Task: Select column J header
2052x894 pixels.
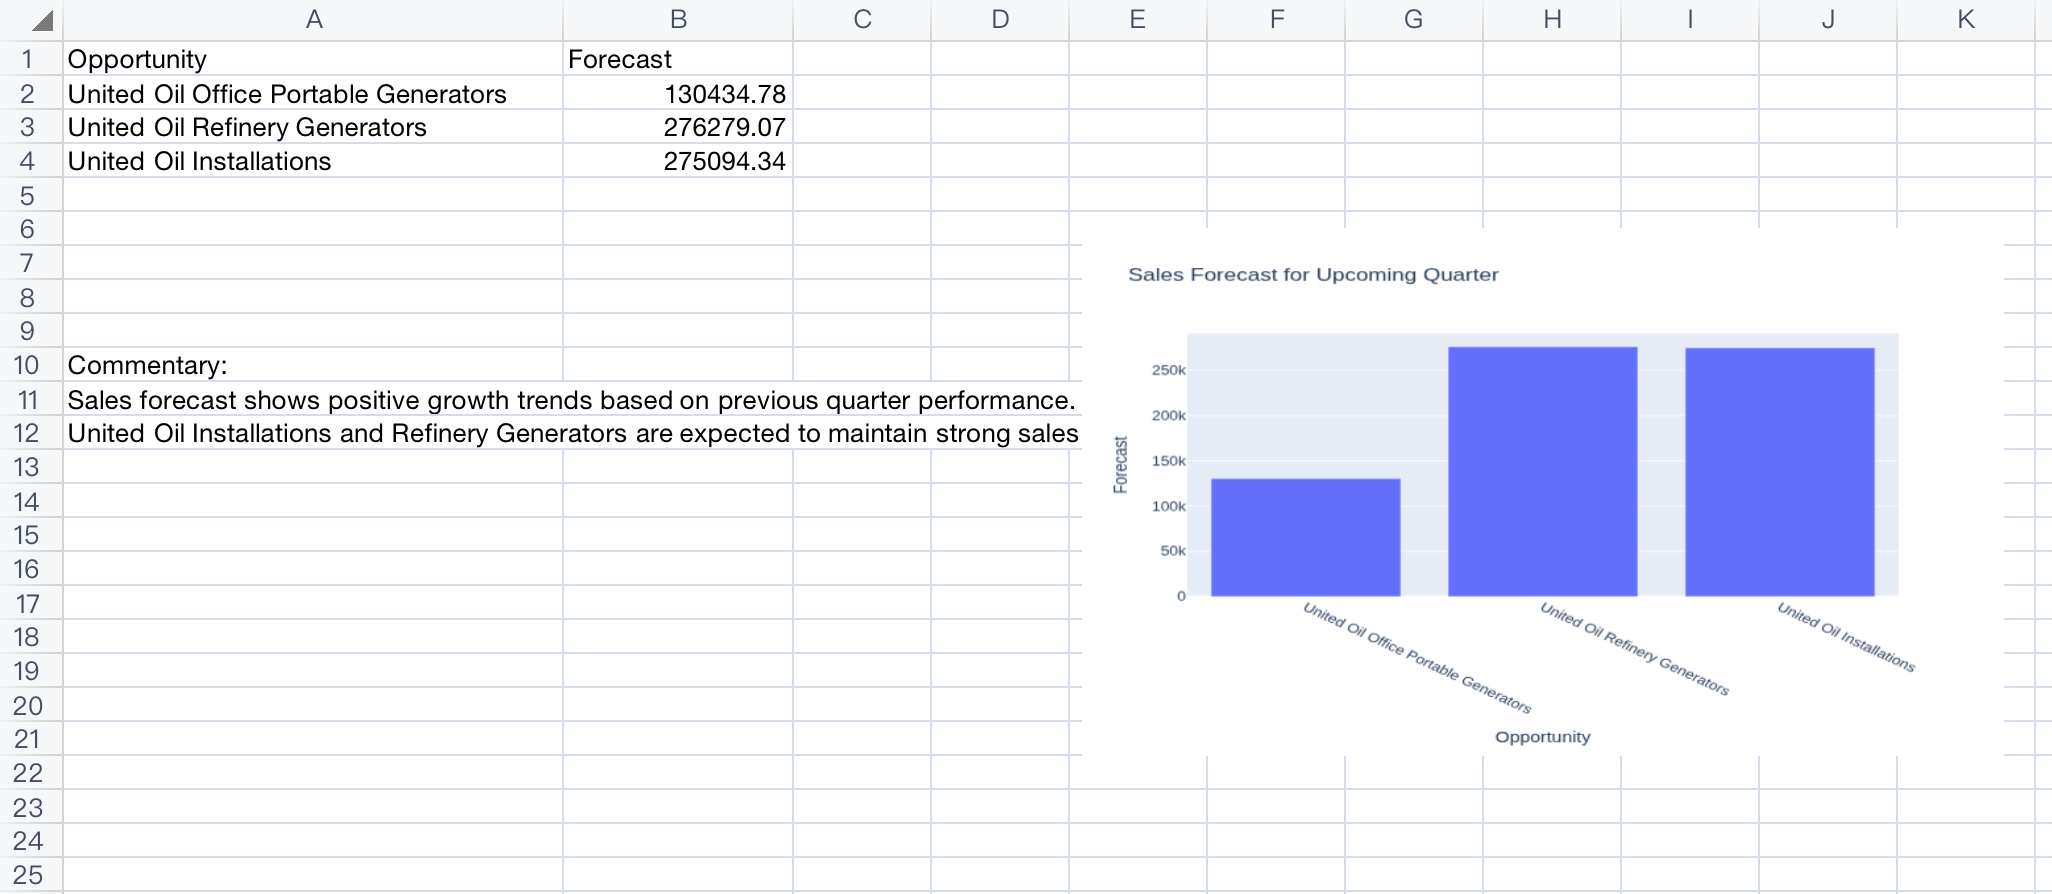Action: [1828, 20]
